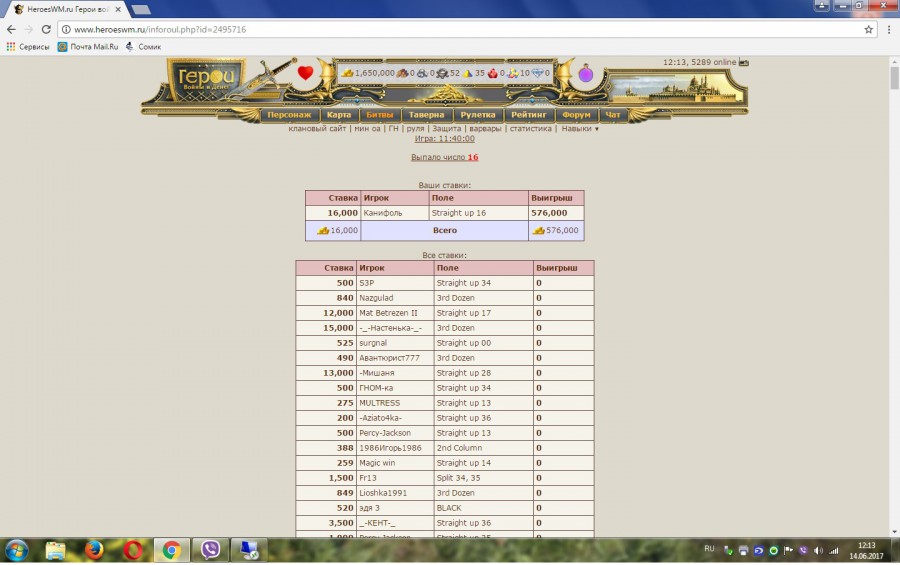Image resolution: width=900 pixels, height=565 pixels.
Task: Click the red heart health icon
Action: click(305, 73)
